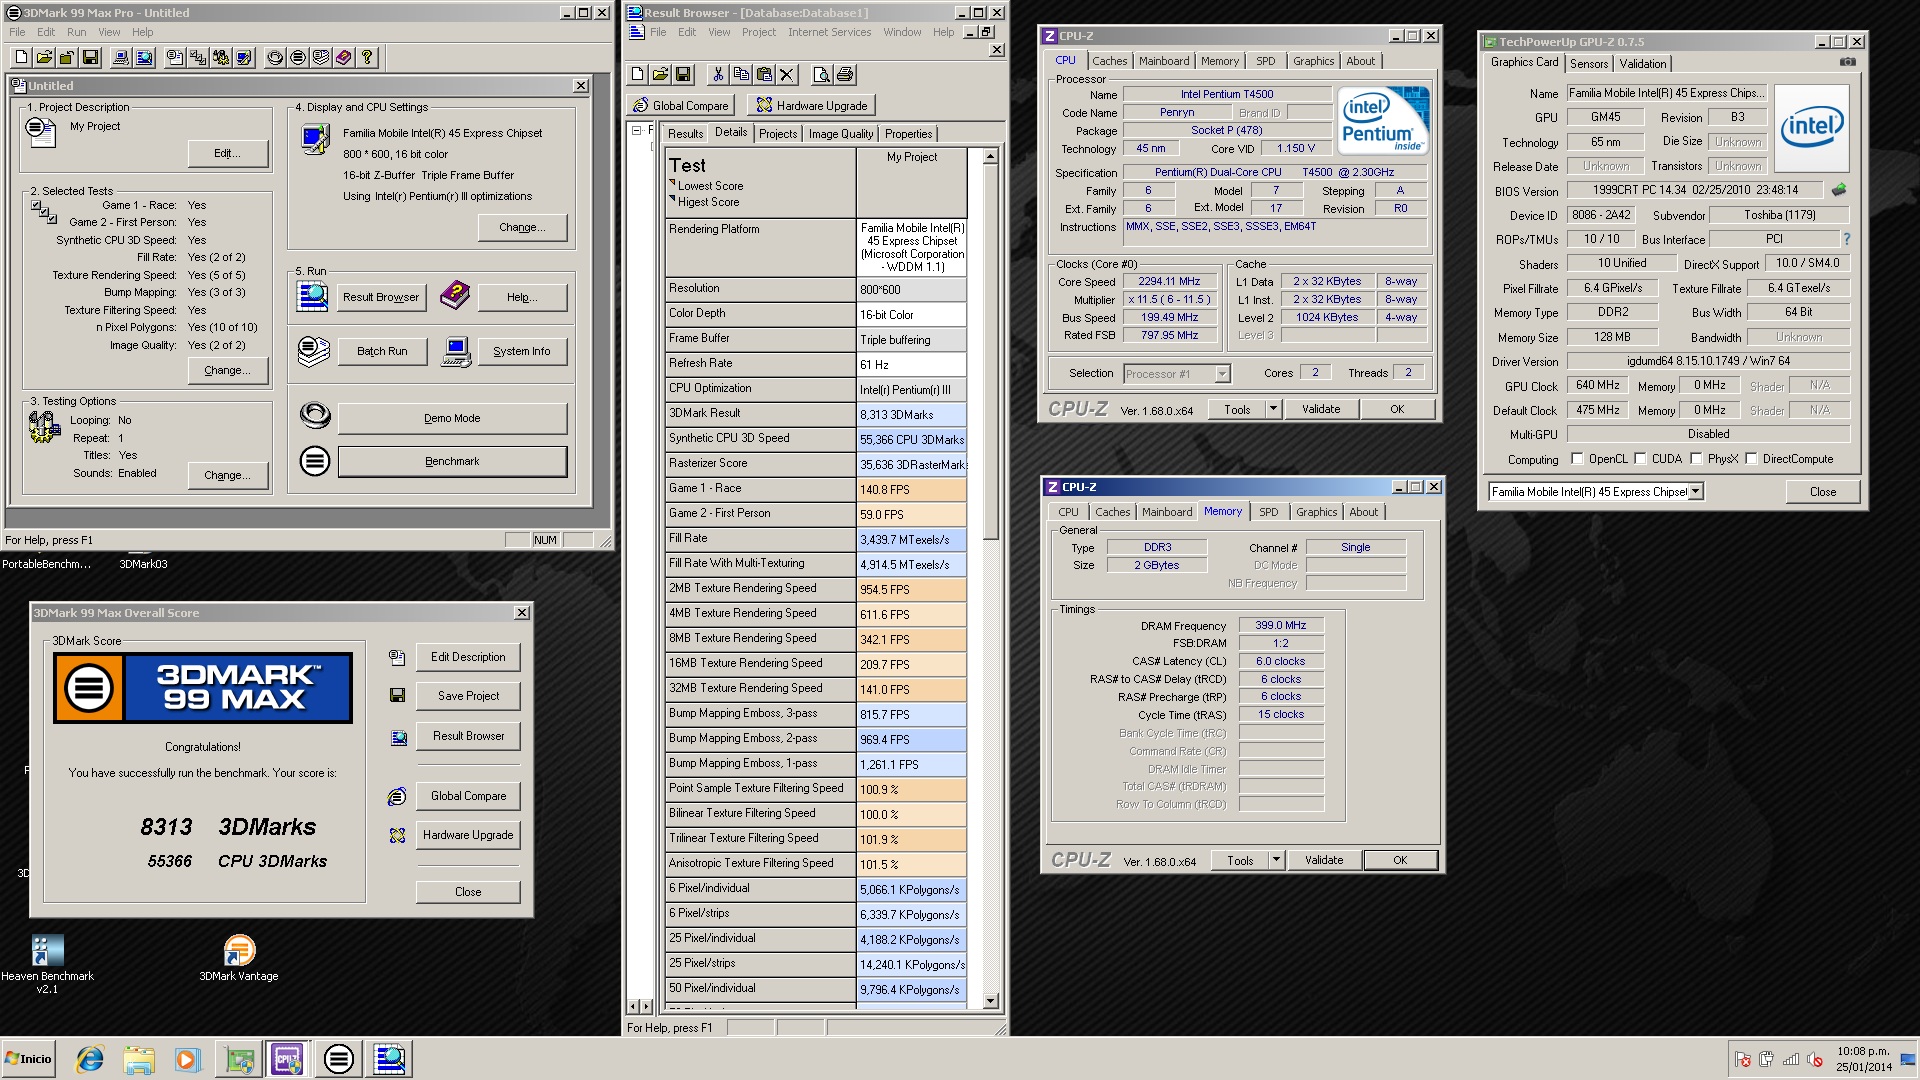Click Benchmark striped-circle icon in 3DMark toolbar
The width and height of the screenshot is (1920, 1080).
[x=298, y=58]
